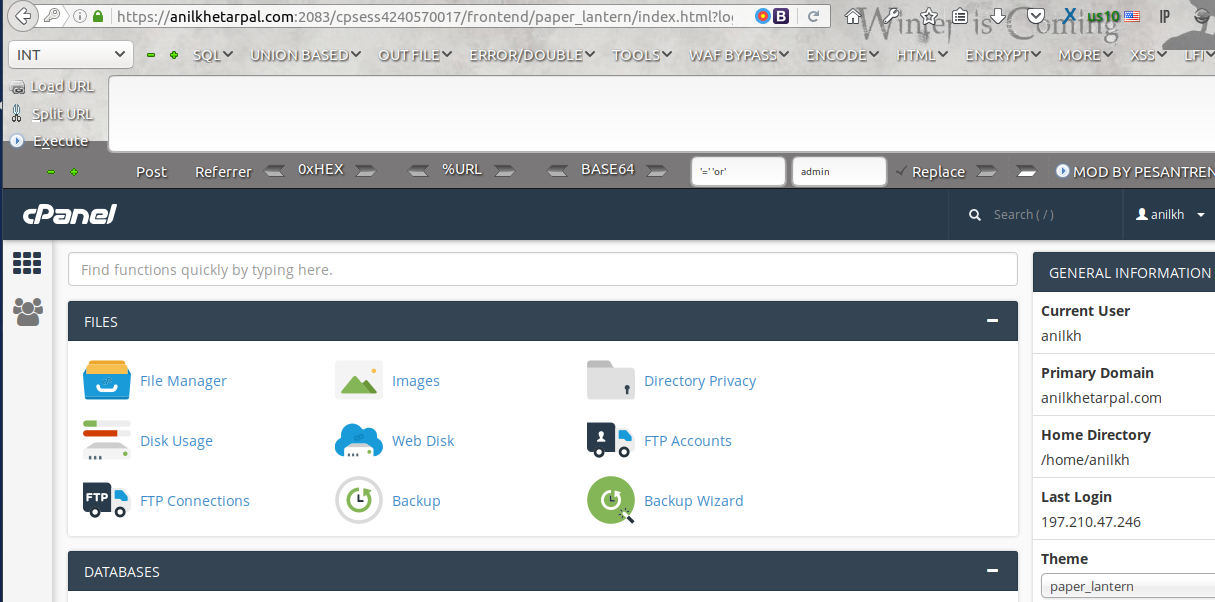Open the ENCRYPT dropdown menu

point(1004,55)
